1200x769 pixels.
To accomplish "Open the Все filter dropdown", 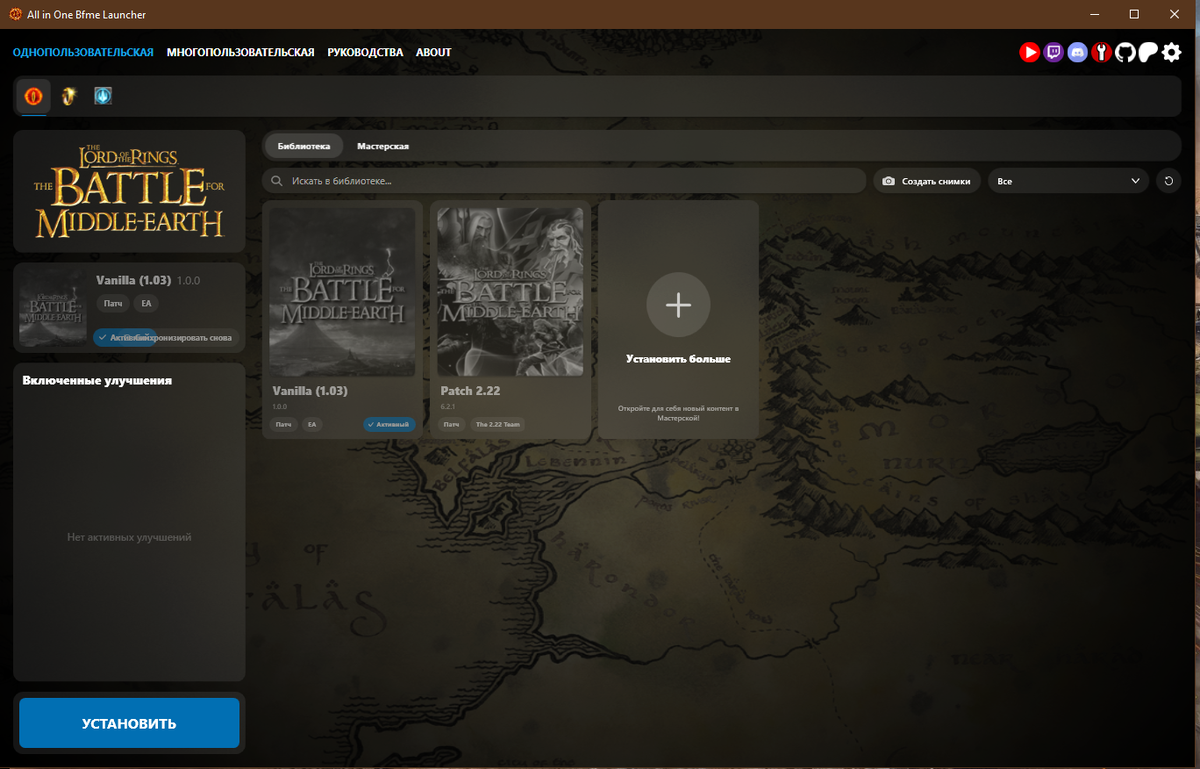I will click(x=1068, y=181).
